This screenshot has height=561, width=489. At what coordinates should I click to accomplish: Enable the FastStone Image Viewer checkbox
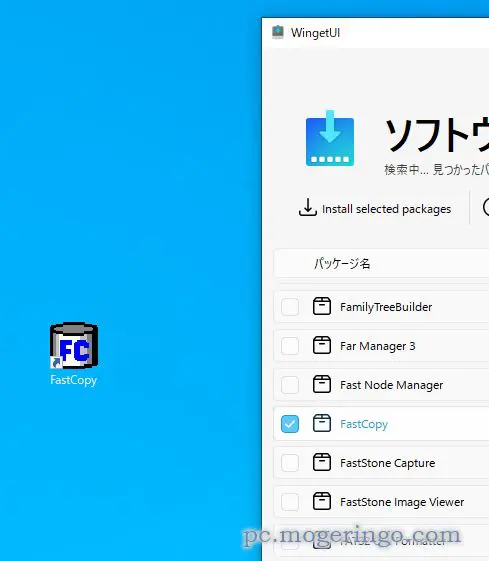290,502
